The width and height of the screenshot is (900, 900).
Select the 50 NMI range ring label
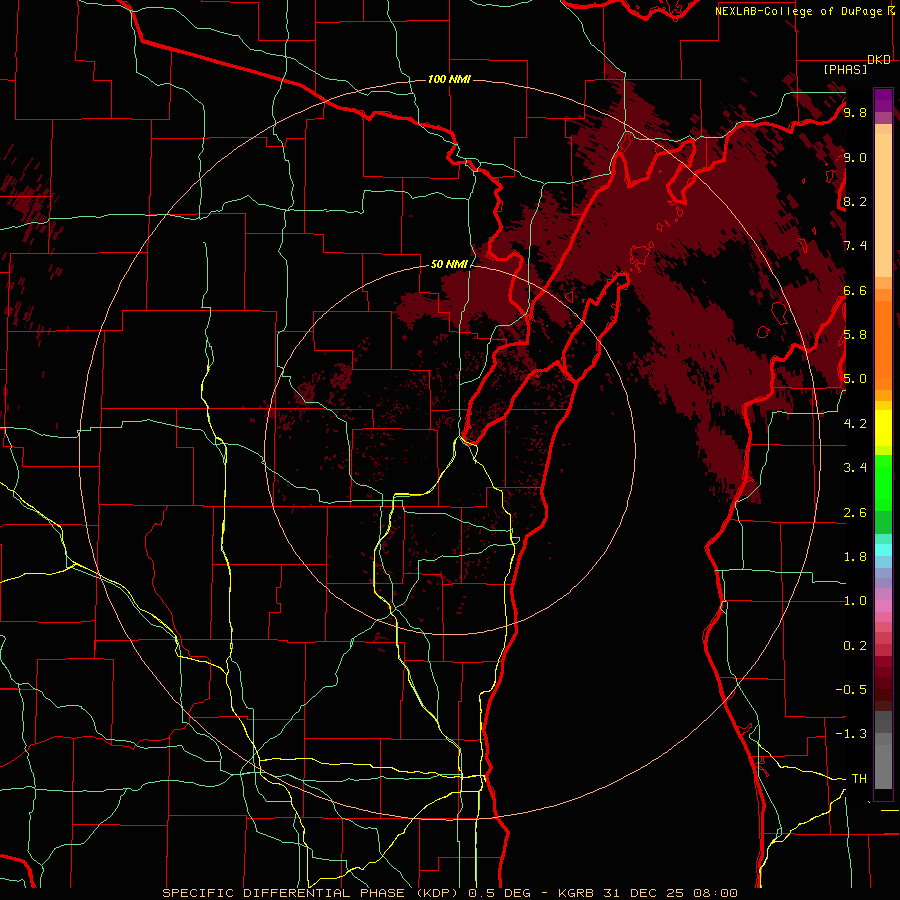(449, 264)
